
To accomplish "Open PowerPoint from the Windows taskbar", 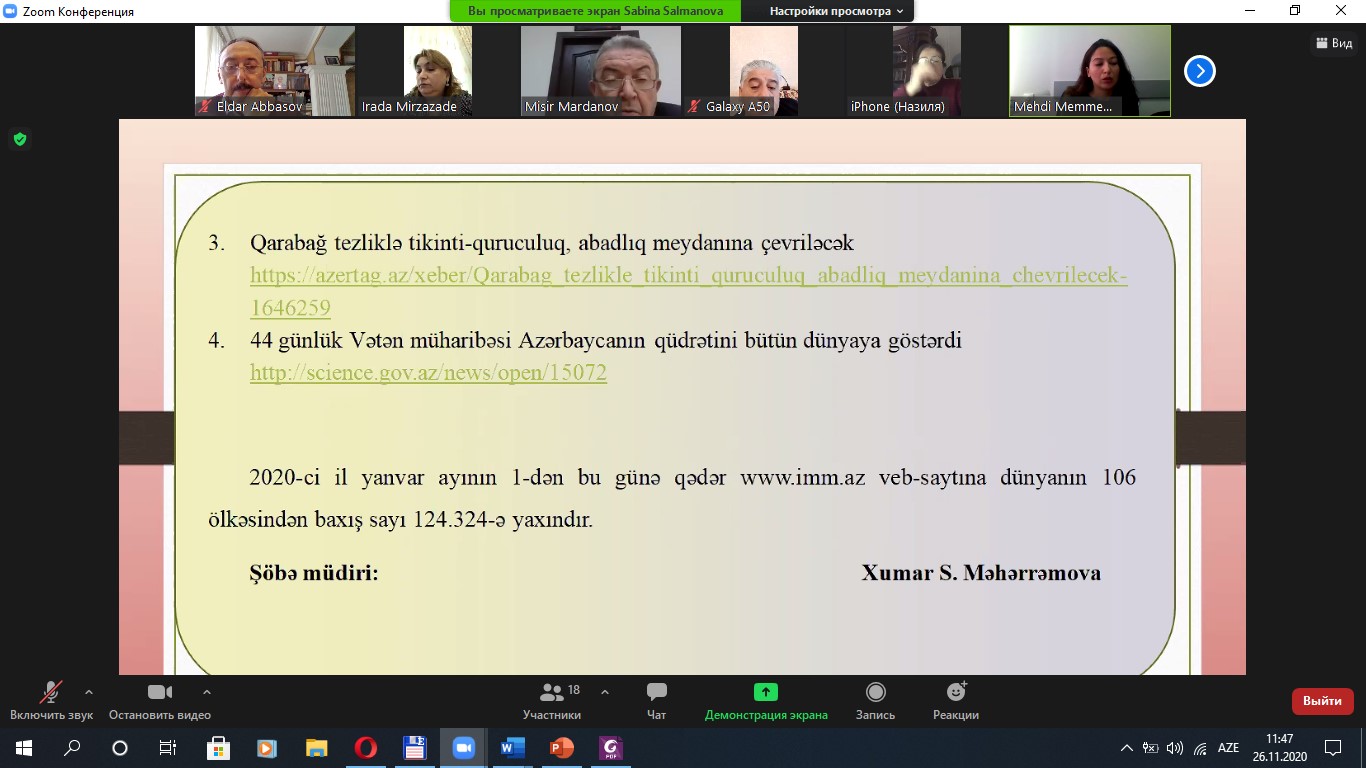I will point(561,747).
